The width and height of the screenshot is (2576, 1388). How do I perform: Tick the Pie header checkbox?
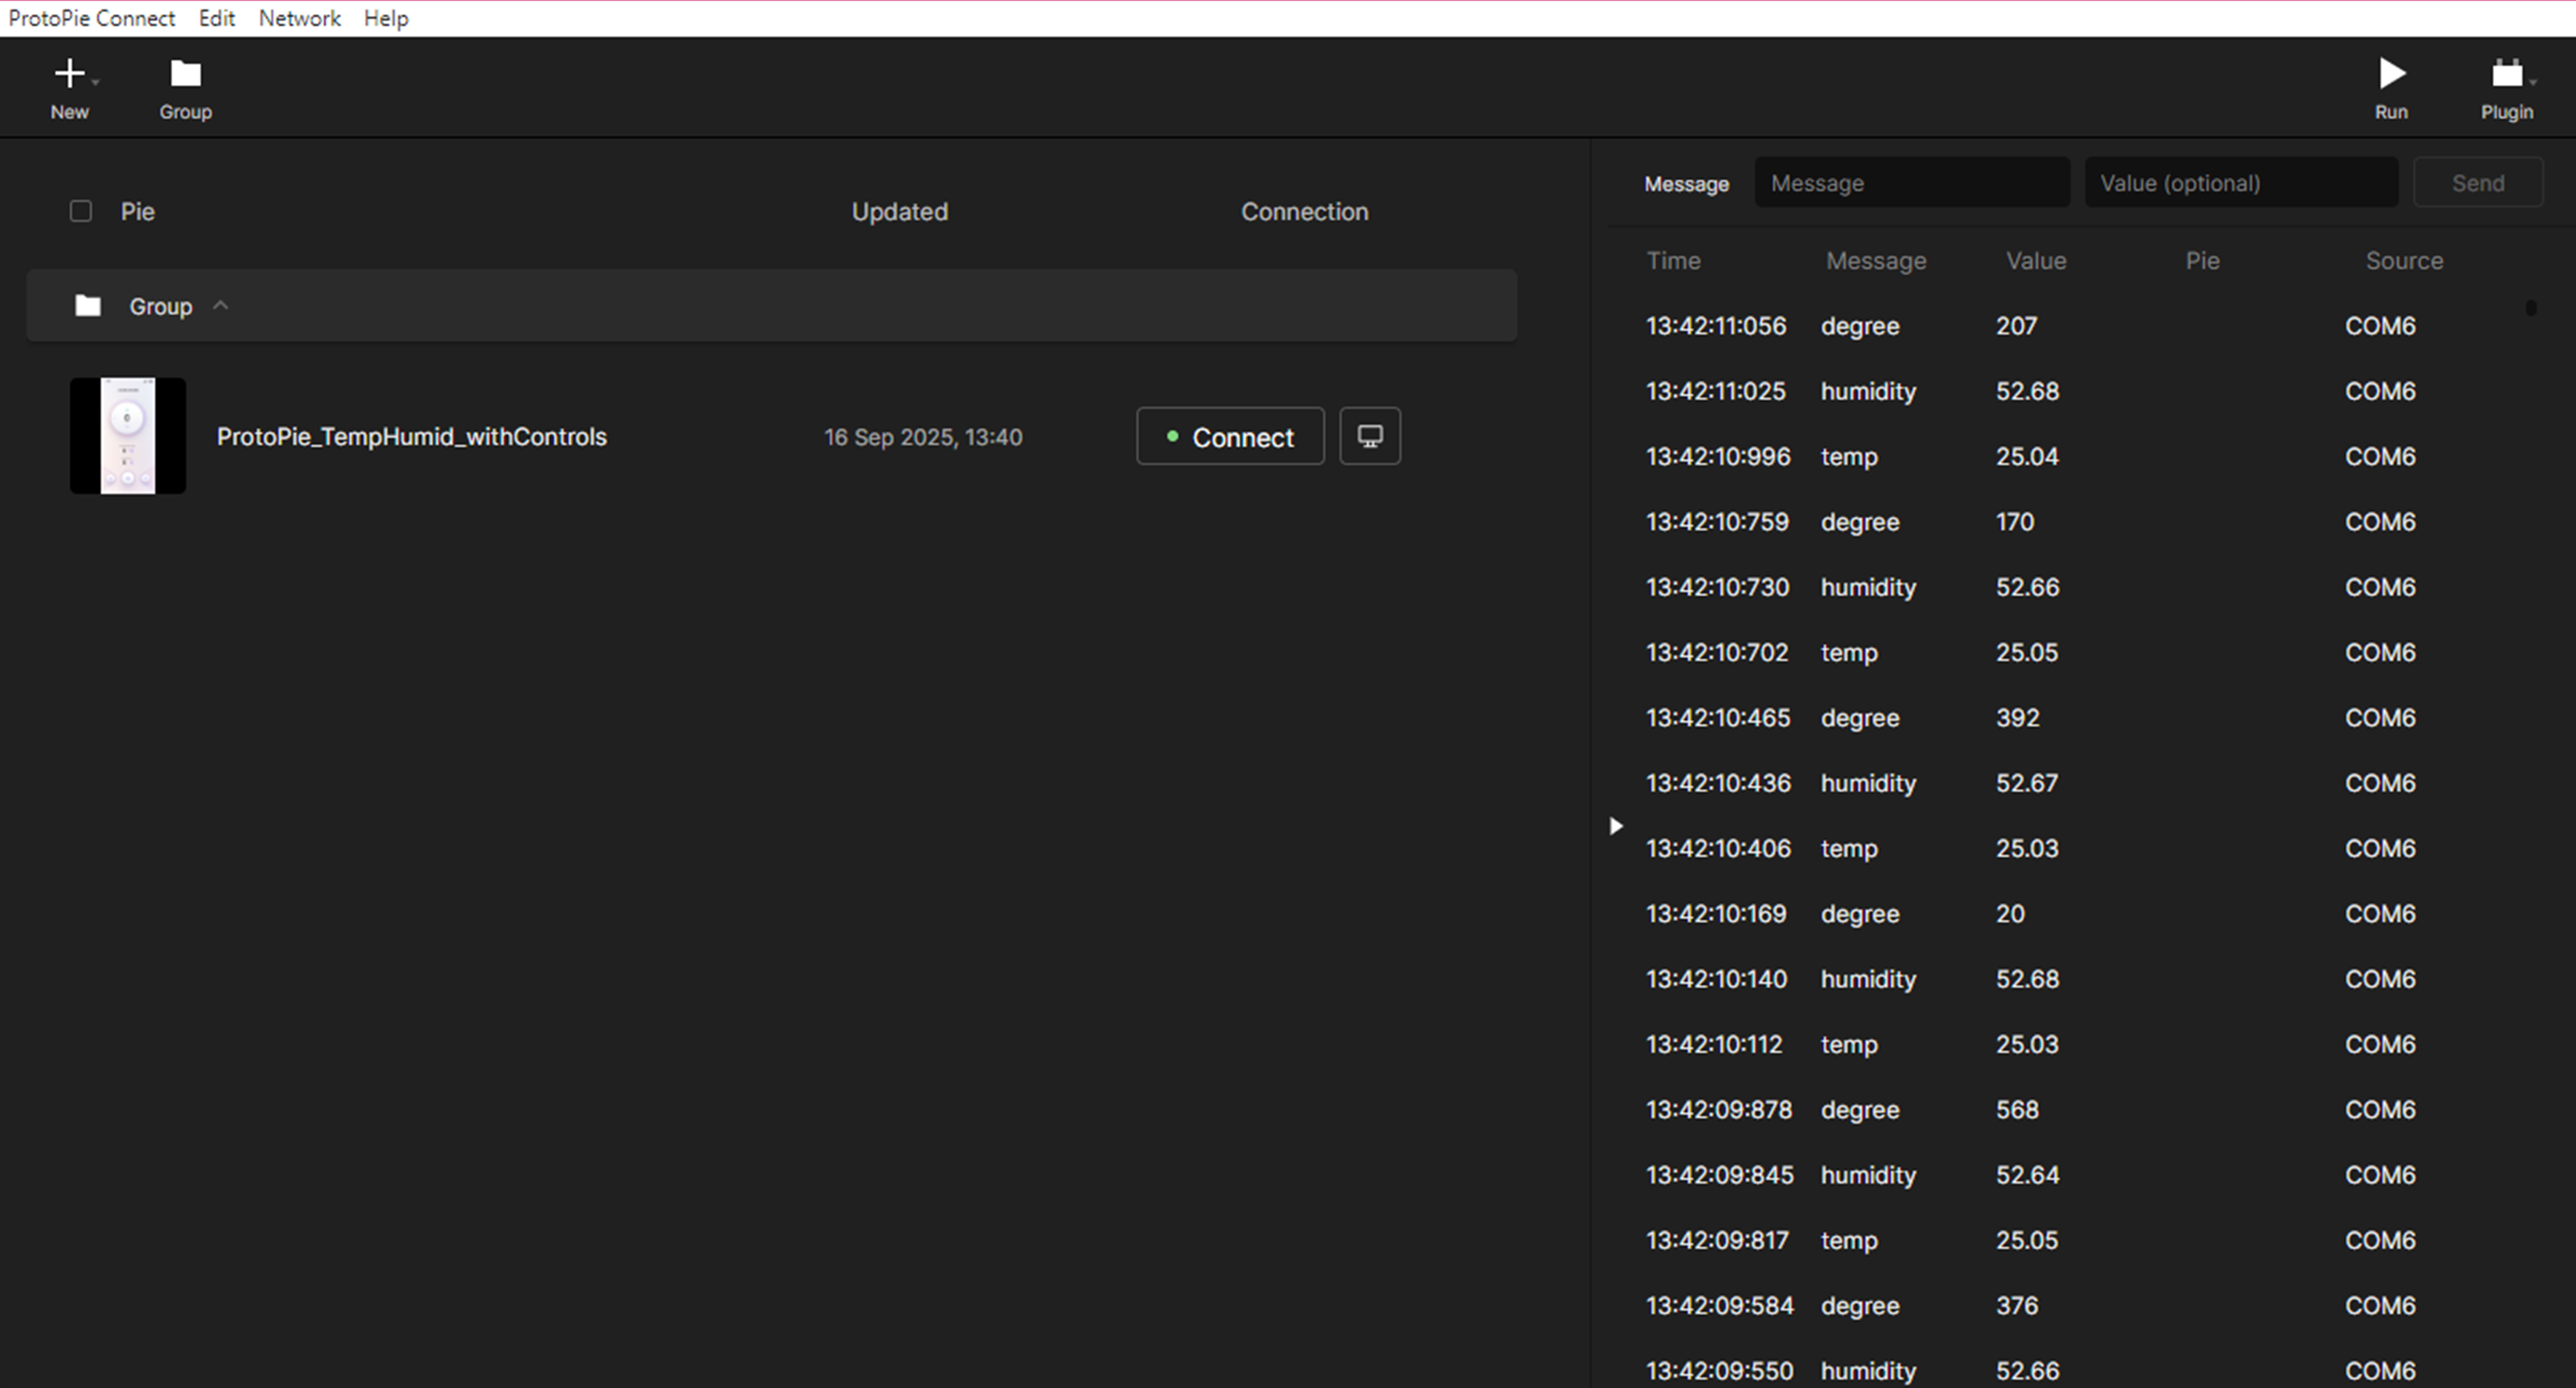(x=81, y=211)
